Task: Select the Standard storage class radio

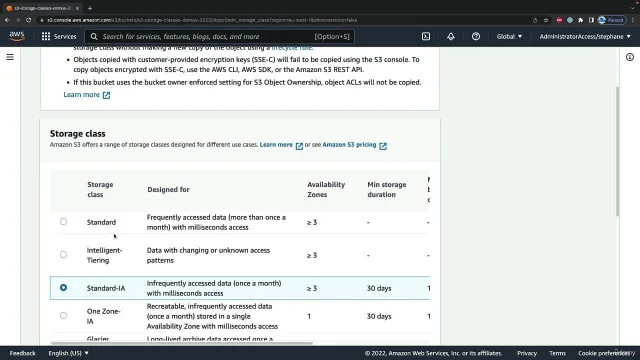Action: (63, 222)
